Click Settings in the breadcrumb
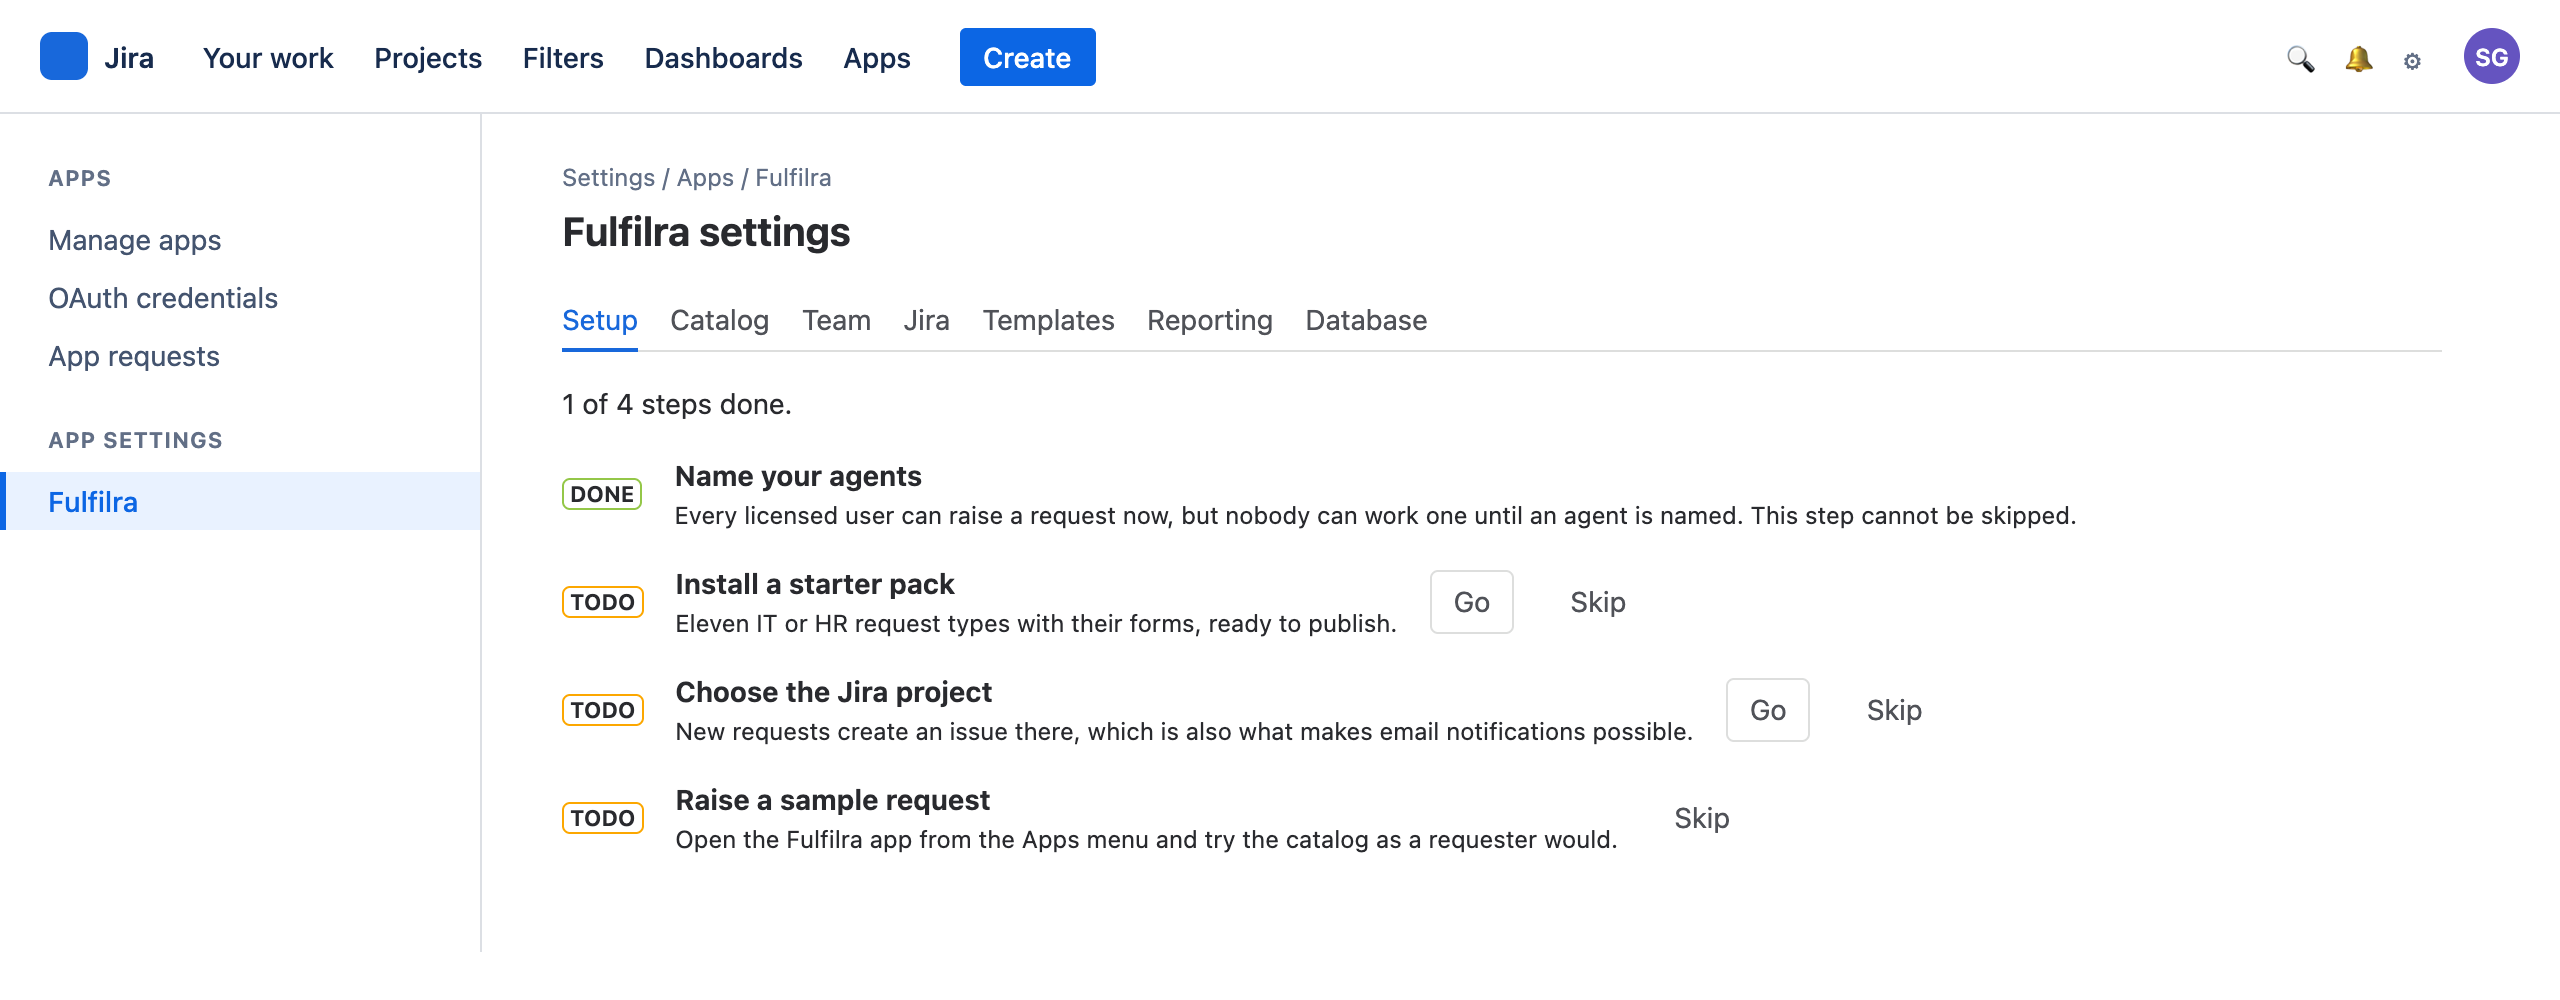 (x=608, y=178)
